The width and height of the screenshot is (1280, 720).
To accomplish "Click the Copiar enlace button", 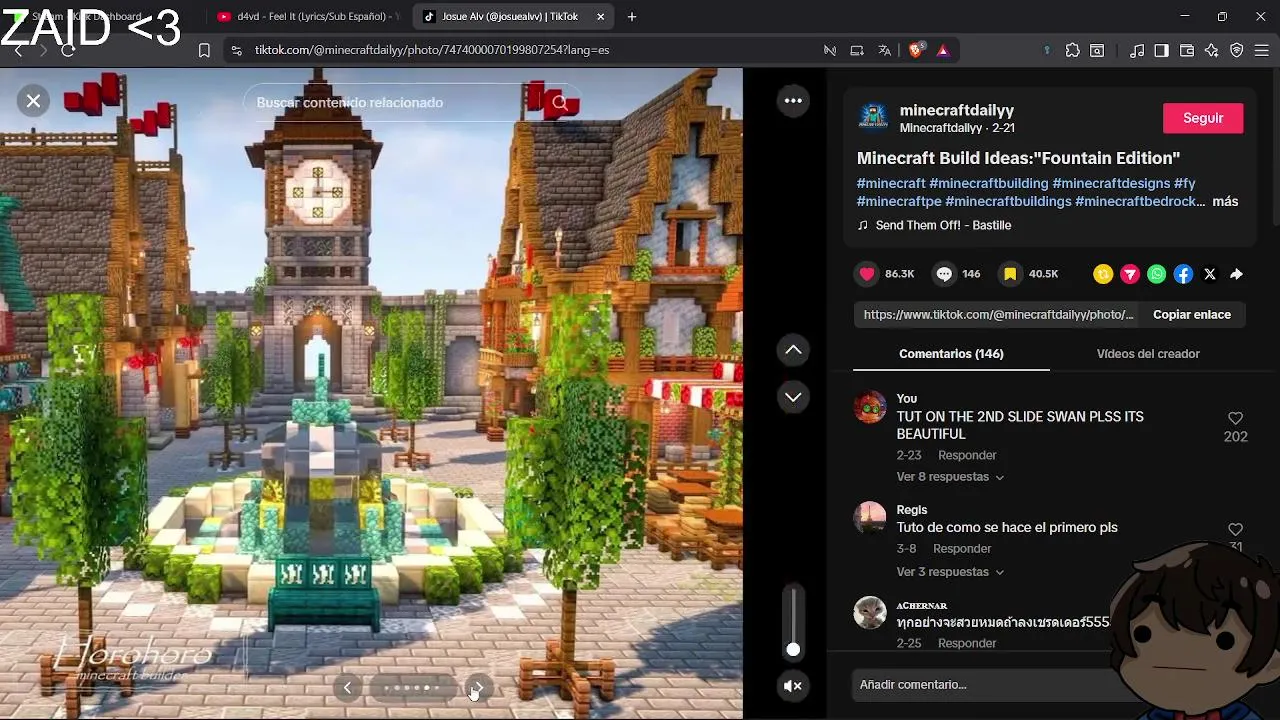I will click(1192, 315).
